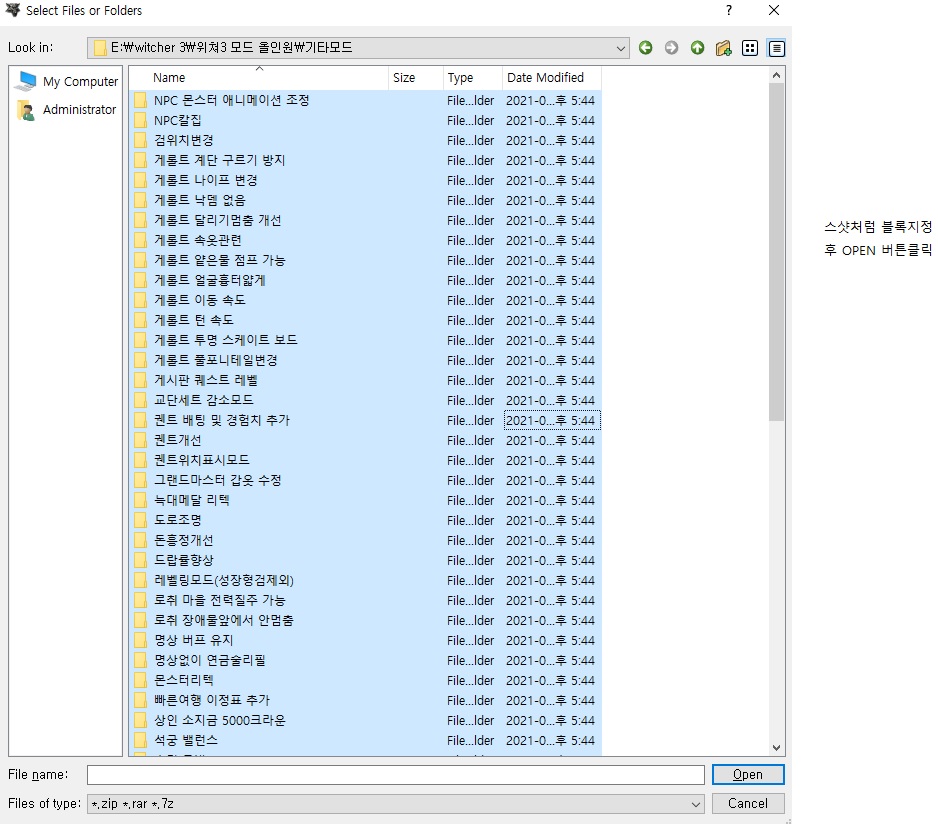The image size is (938, 826).
Task: Click folder icon of '석궁 밸런스'
Action: pyautogui.click(x=141, y=740)
